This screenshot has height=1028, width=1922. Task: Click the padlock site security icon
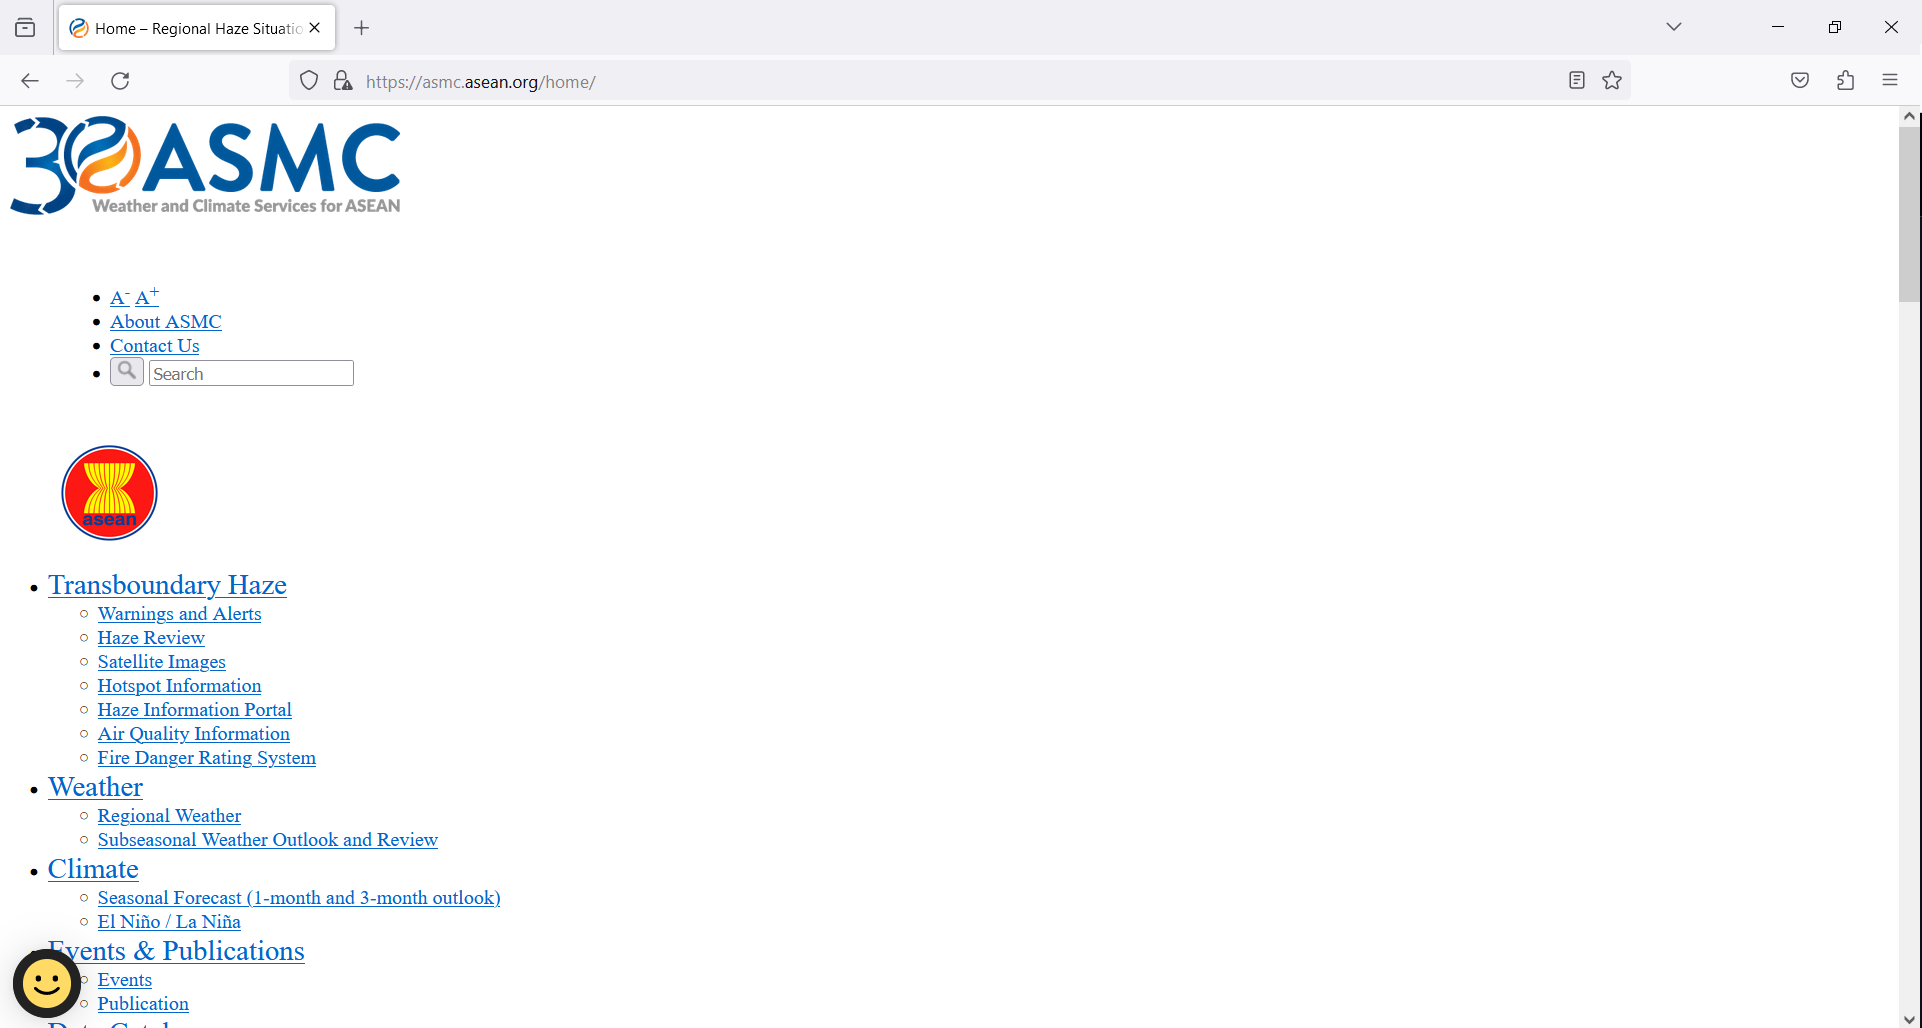pyautogui.click(x=343, y=80)
